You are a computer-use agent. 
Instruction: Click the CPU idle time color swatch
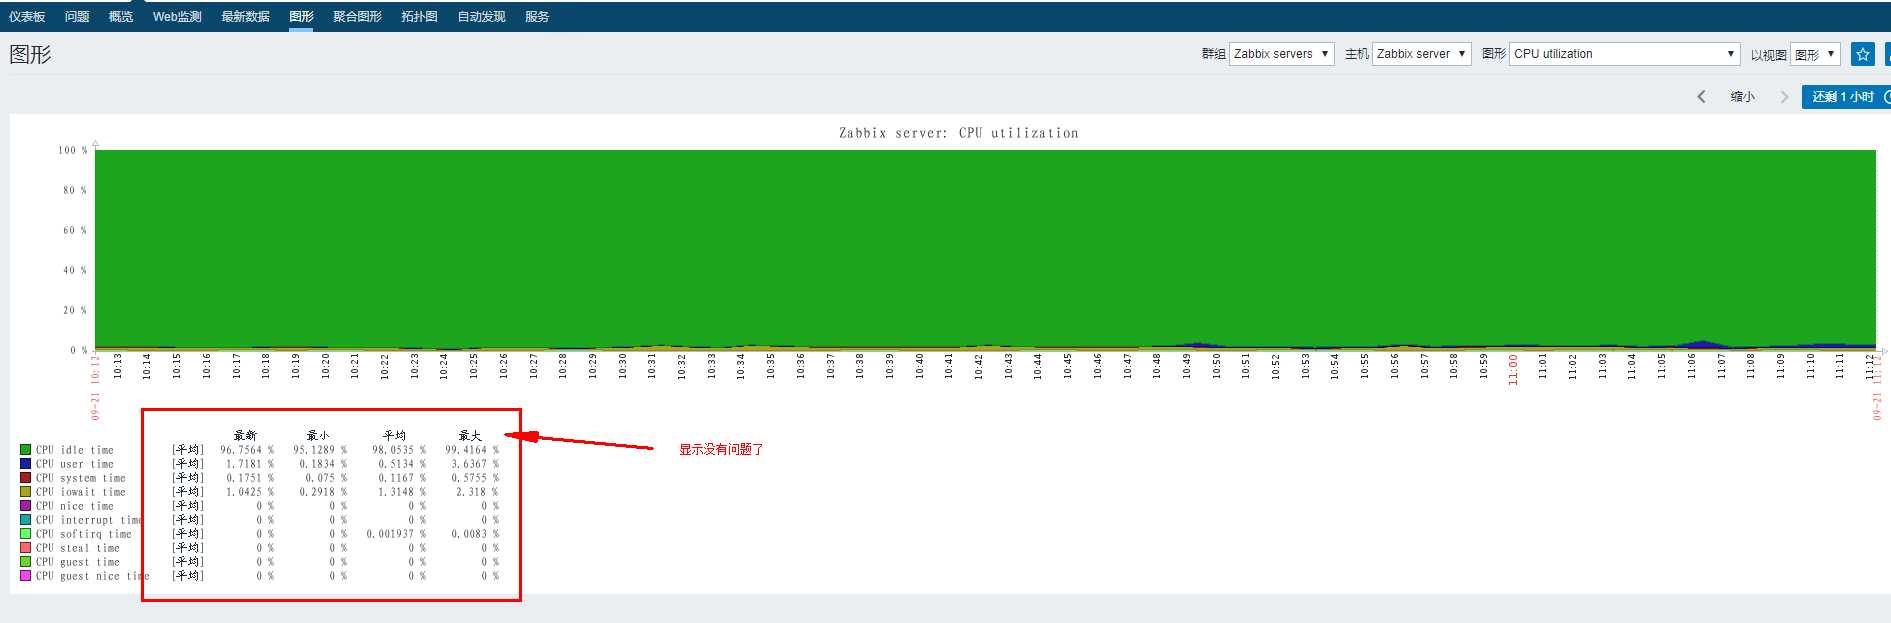pyautogui.click(x=26, y=450)
